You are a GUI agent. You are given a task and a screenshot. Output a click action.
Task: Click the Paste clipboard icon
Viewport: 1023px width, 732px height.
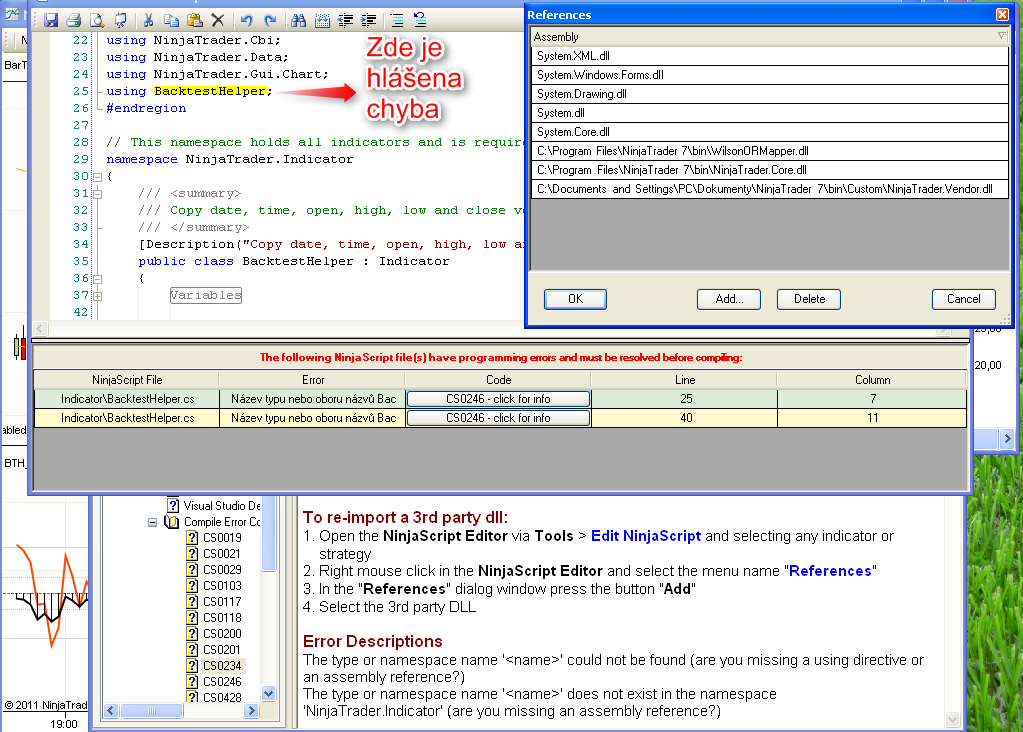[x=195, y=20]
